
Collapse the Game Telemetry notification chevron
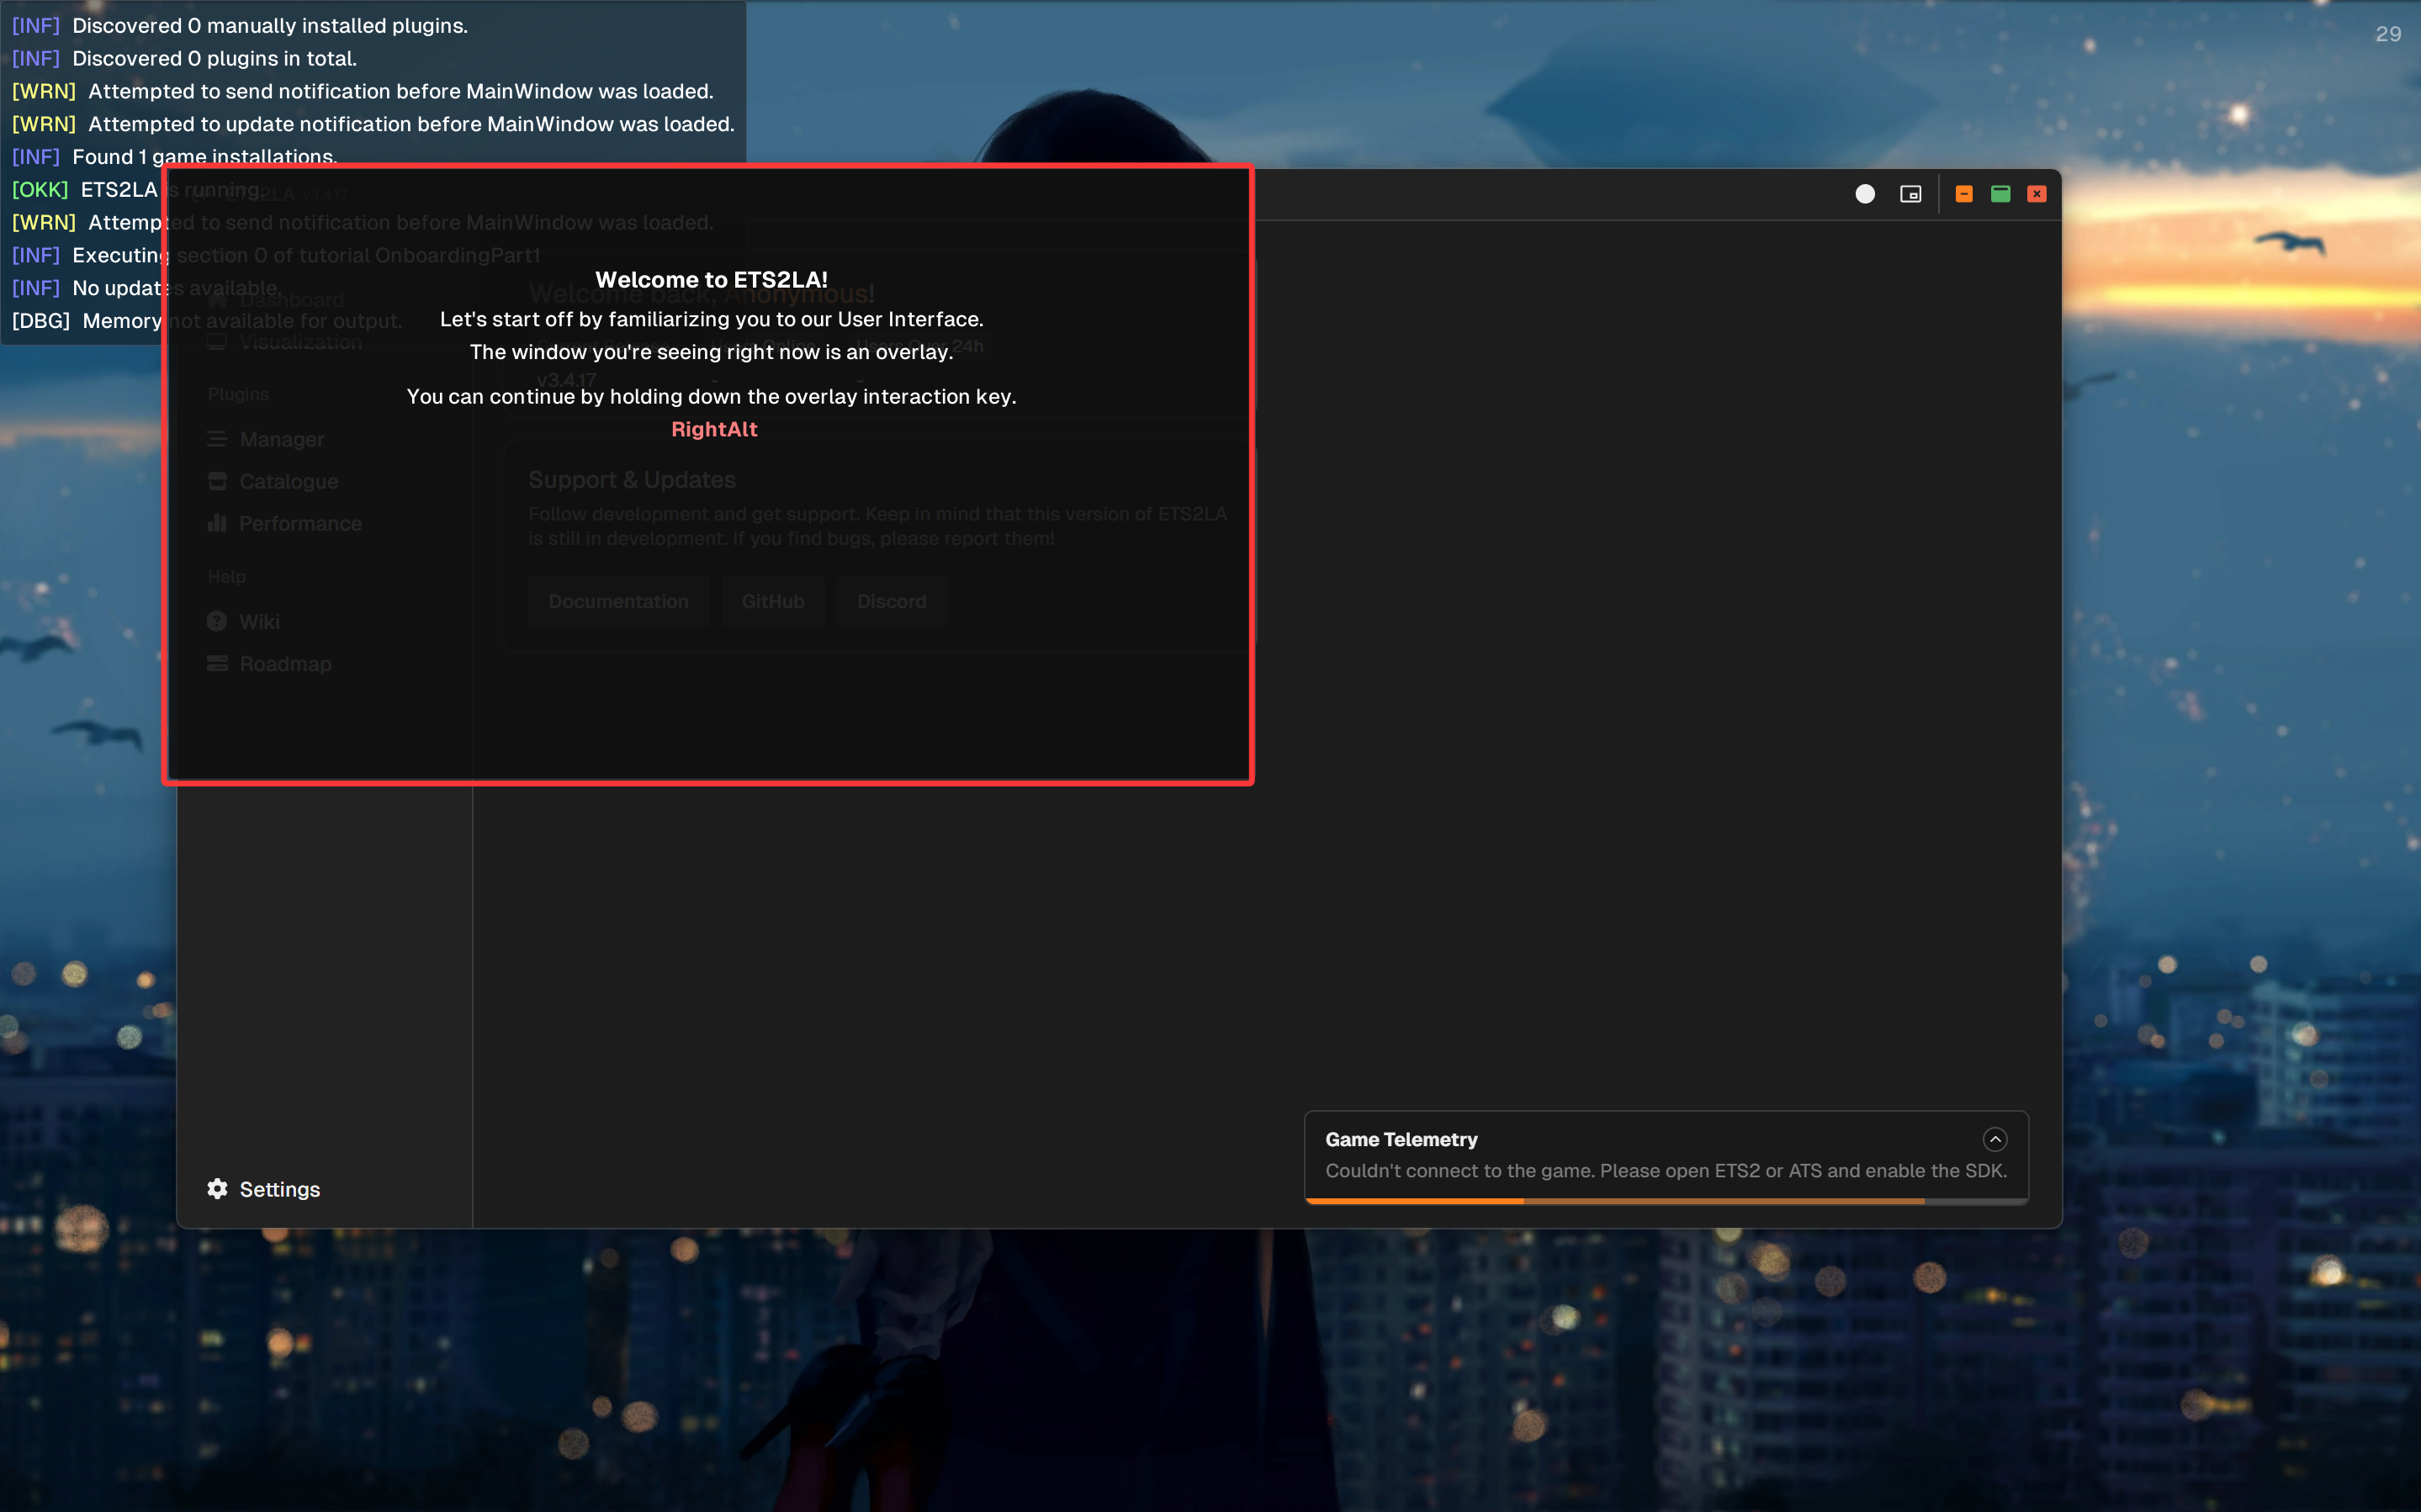point(1995,1139)
